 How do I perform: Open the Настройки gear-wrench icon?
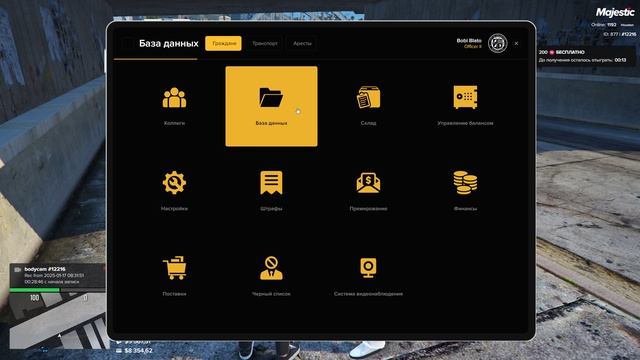pyautogui.click(x=174, y=182)
